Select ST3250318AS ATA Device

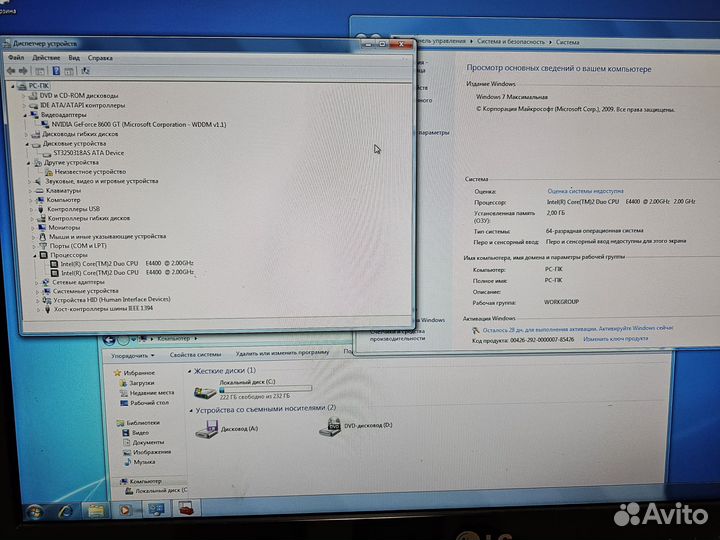tap(89, 152)
